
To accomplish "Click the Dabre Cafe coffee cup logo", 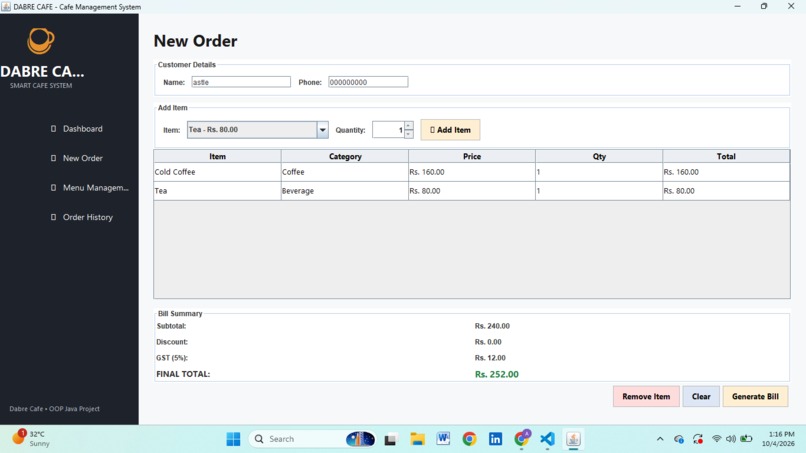I will pyautogui.click(x=41, y=41).
